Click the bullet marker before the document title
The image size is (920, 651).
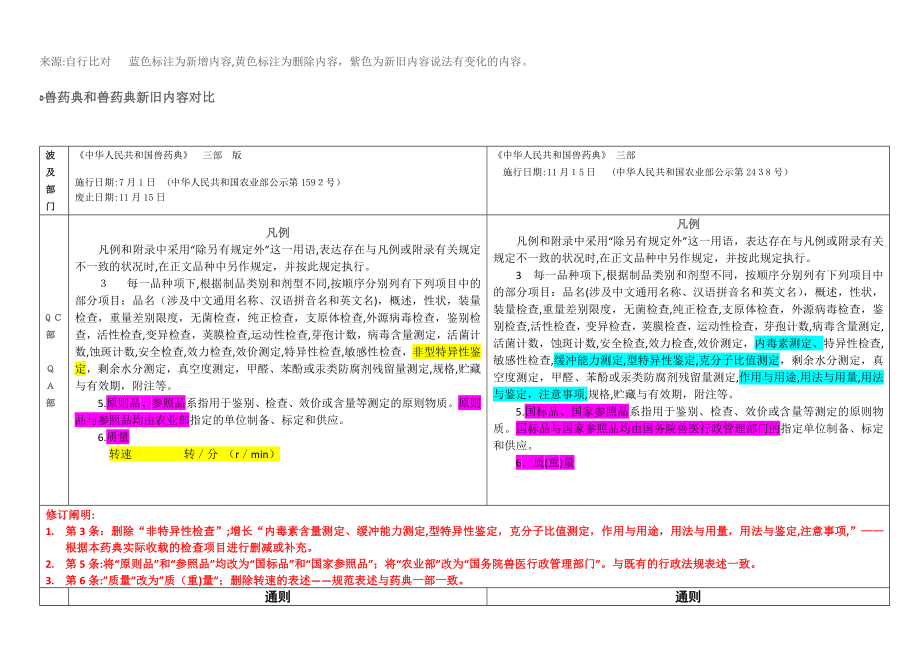41,98
